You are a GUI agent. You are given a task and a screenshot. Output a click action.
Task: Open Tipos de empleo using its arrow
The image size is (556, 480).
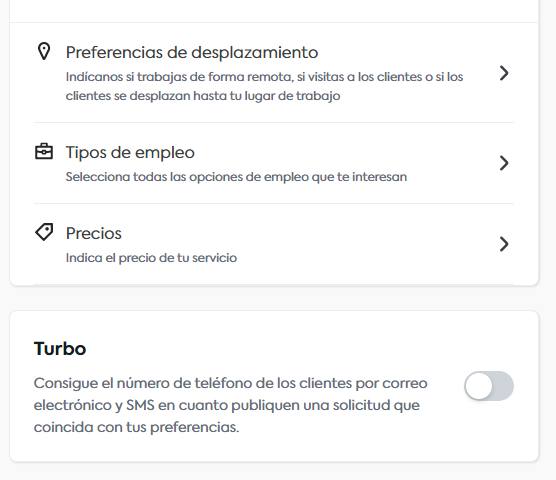pos(504,163)
